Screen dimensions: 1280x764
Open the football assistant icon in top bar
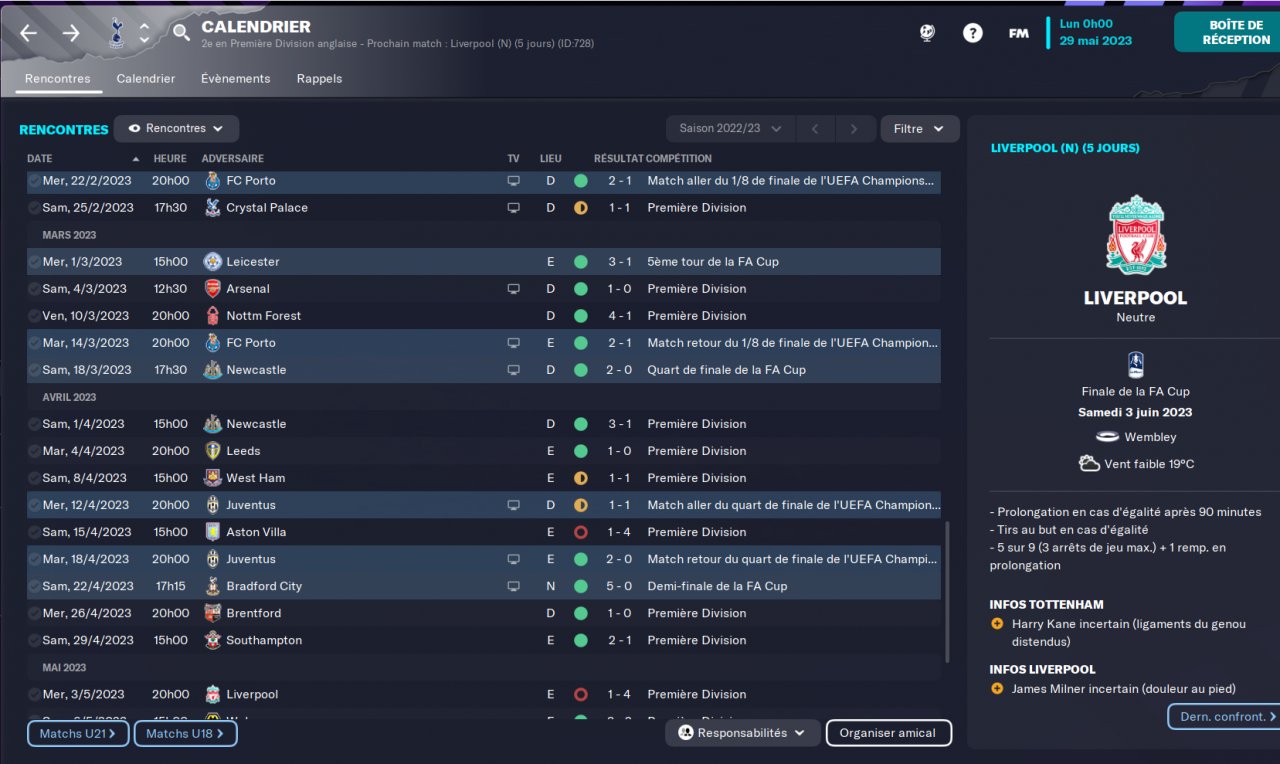click(927, 33)
